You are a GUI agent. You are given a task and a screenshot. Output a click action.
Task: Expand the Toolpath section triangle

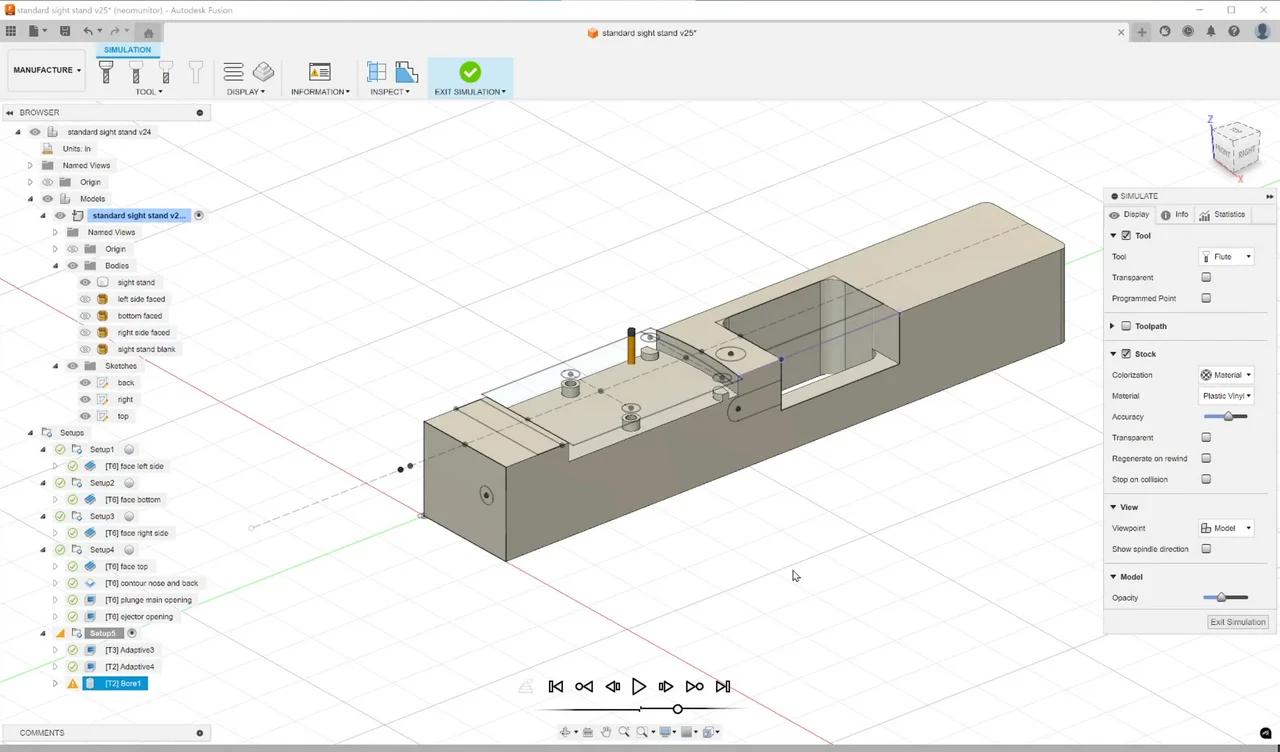(x=1113, y=326)
